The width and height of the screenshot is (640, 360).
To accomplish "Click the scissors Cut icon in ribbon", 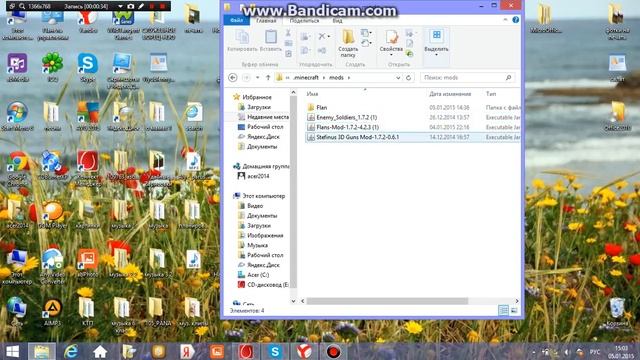I will 288,33.
